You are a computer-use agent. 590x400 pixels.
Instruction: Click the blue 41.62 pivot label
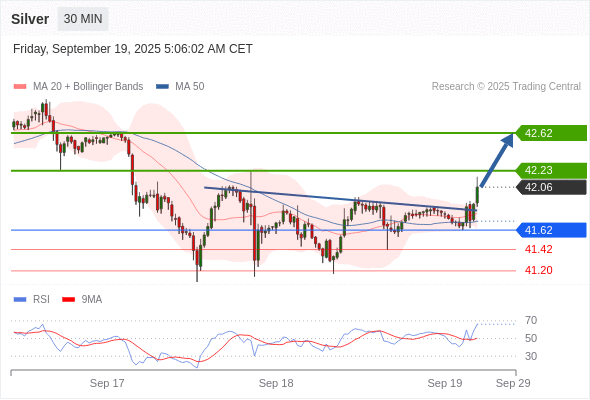pos(551,230)
